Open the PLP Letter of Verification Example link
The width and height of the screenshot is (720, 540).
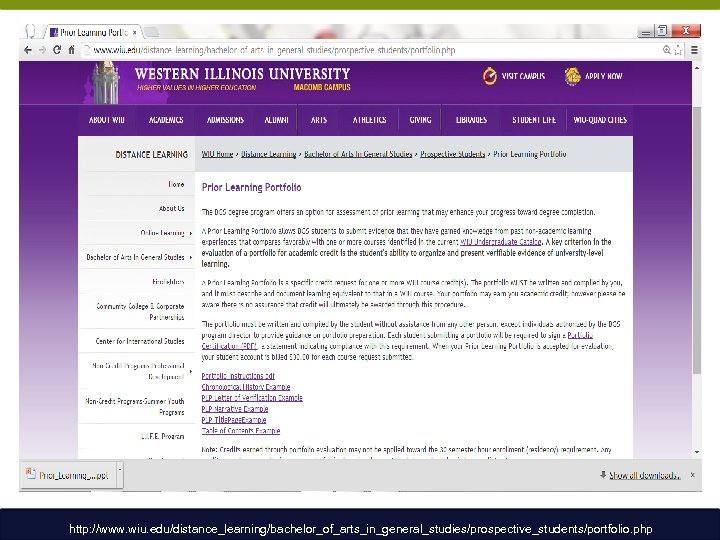(252, 398)
